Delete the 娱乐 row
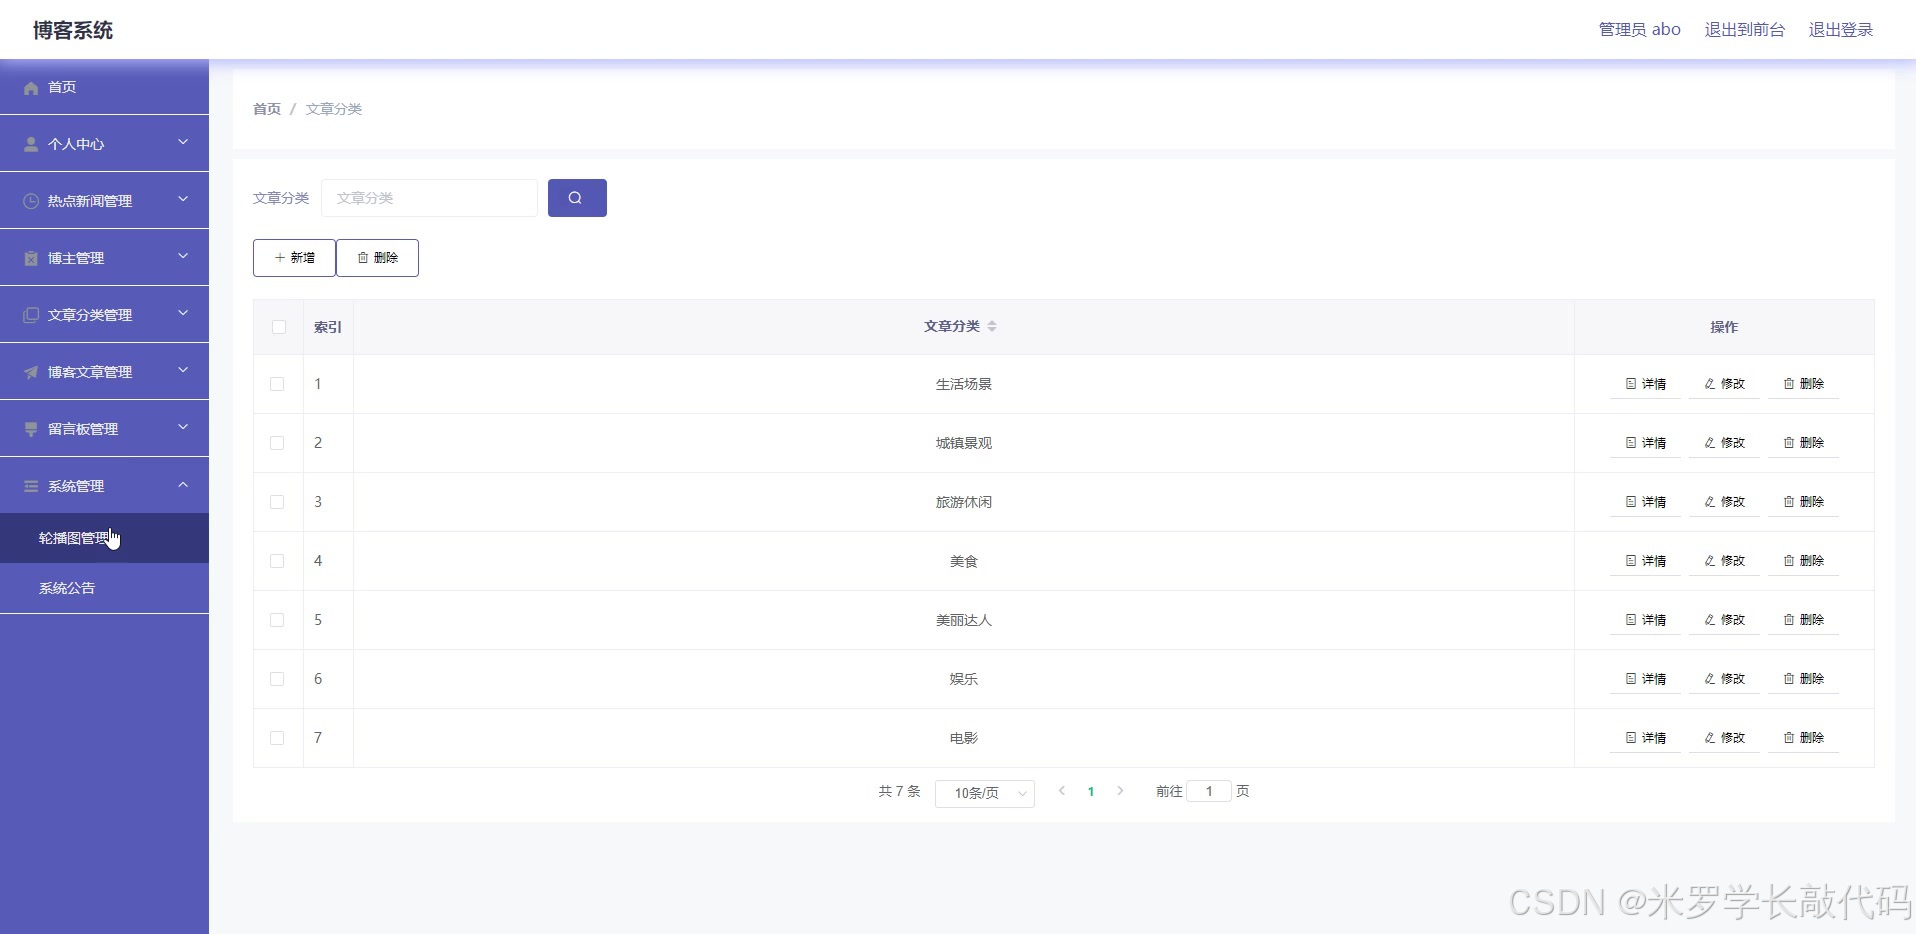 click(x=1803, y=679)
